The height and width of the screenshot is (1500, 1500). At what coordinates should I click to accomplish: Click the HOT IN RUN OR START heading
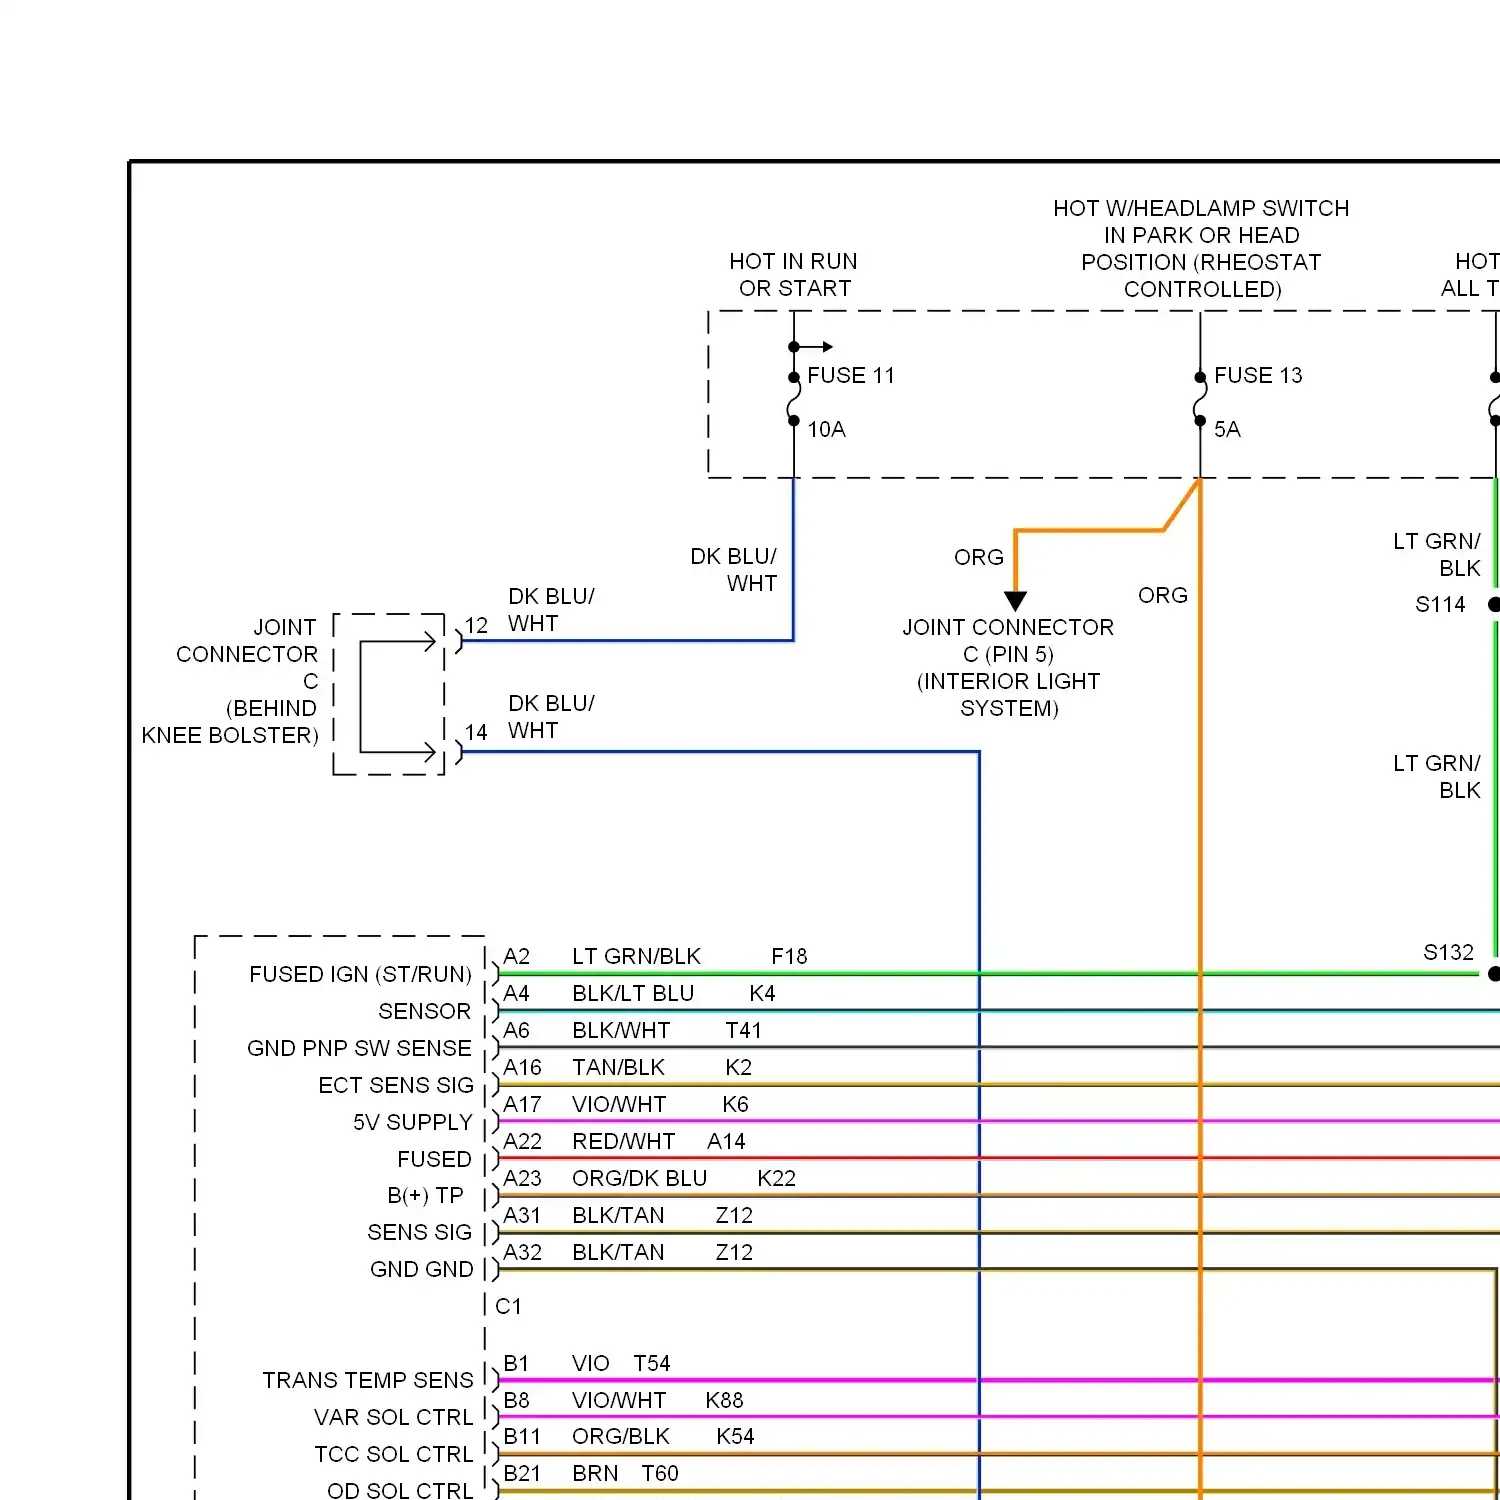point(794,274)
